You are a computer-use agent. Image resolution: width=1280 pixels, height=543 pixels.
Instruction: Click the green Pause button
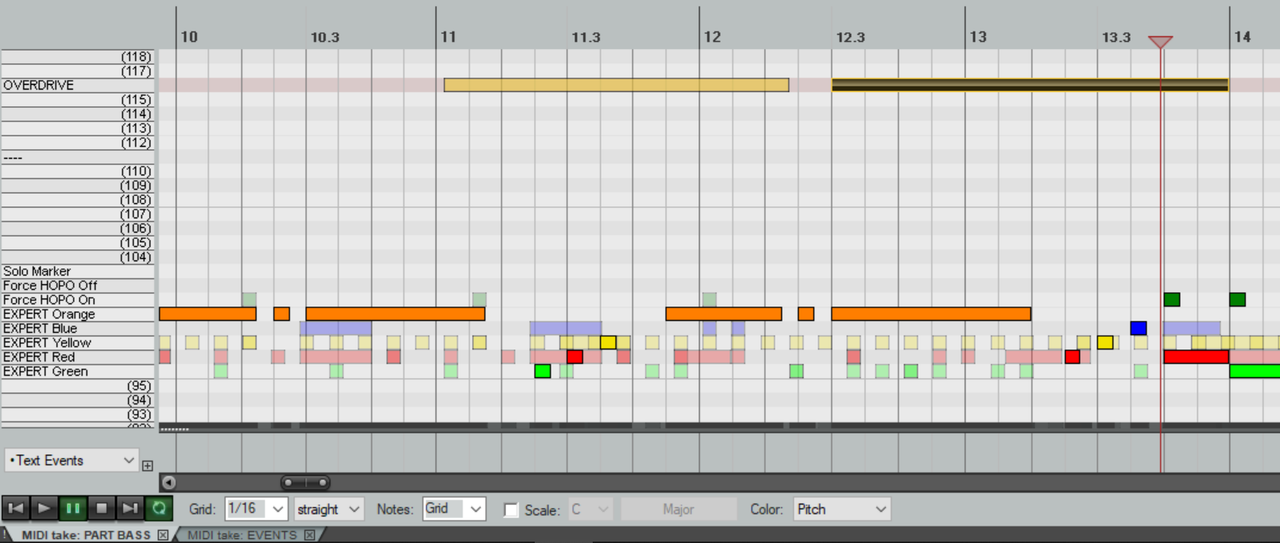pos(73,508)
